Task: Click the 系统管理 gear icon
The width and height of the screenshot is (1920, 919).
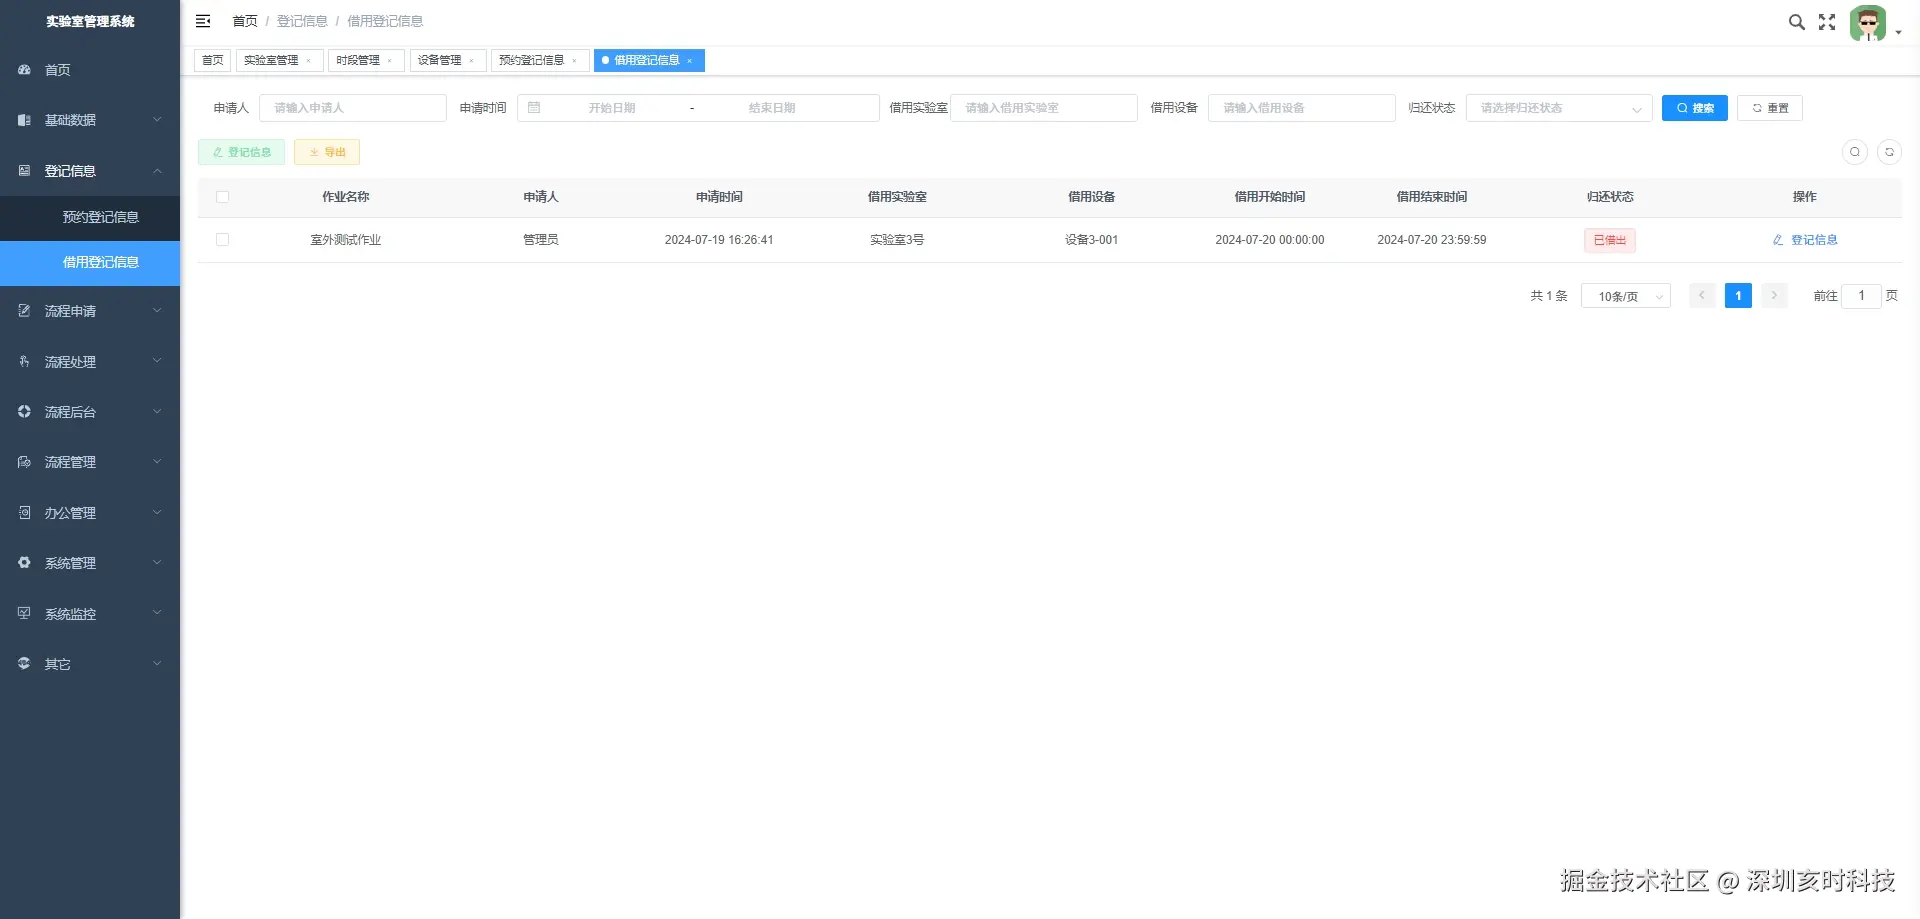Action: click(24, 563)
